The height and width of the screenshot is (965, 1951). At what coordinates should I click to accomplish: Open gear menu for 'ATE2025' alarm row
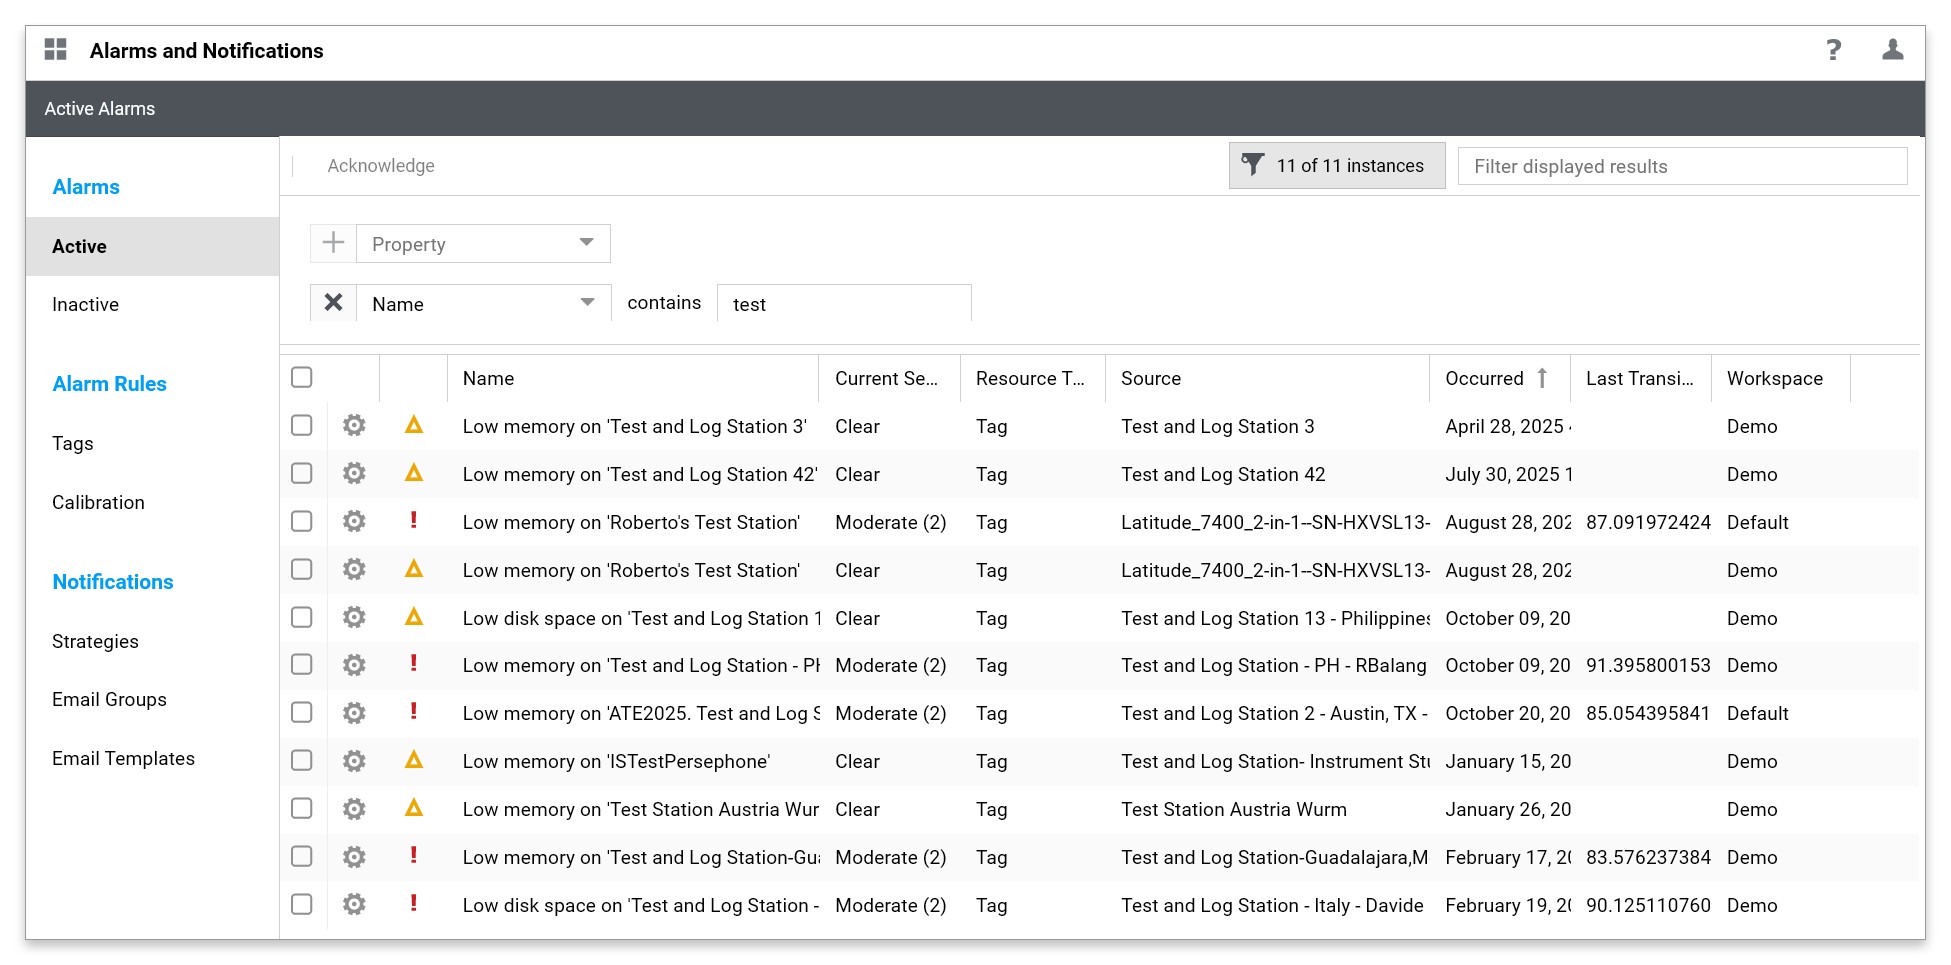click(x=354, y=713)
